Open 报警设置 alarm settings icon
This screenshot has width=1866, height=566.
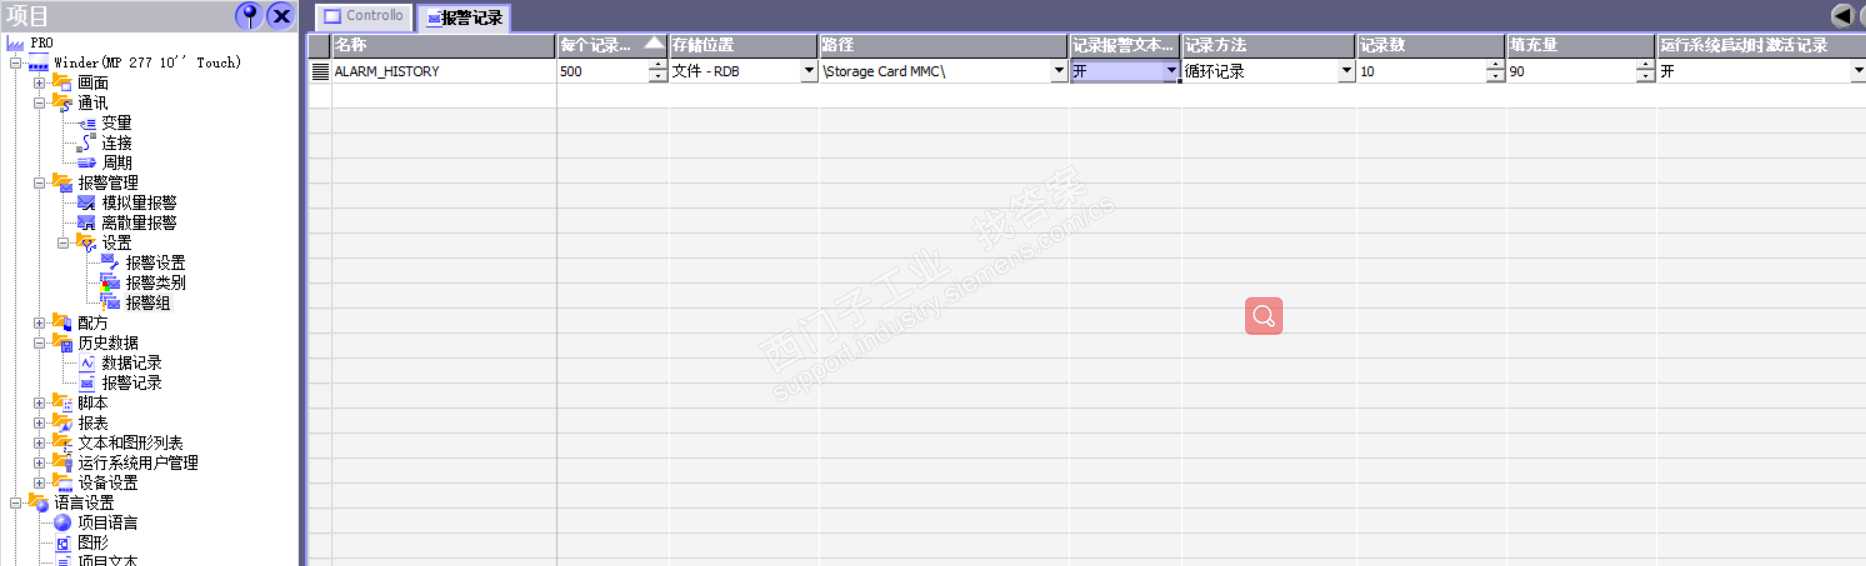pyautogui.click(x=110, y=263)
